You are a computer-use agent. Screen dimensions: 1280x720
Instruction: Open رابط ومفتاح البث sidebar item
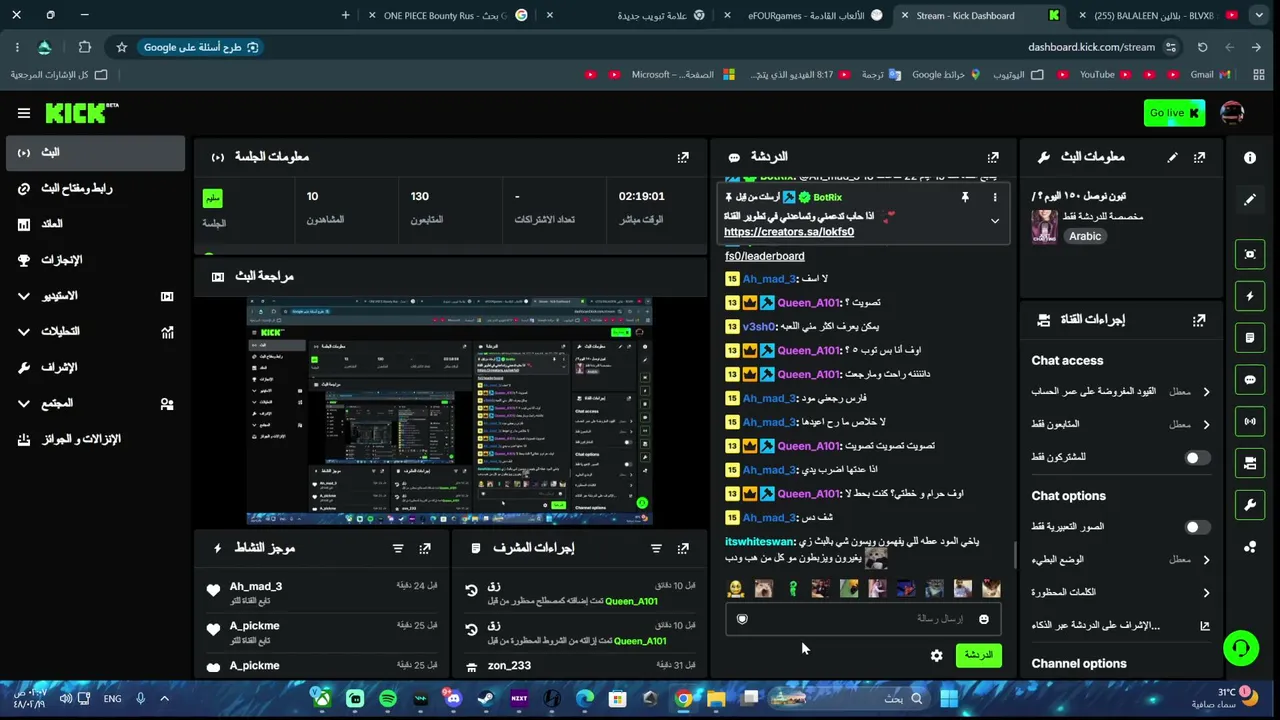coord(93,188)
